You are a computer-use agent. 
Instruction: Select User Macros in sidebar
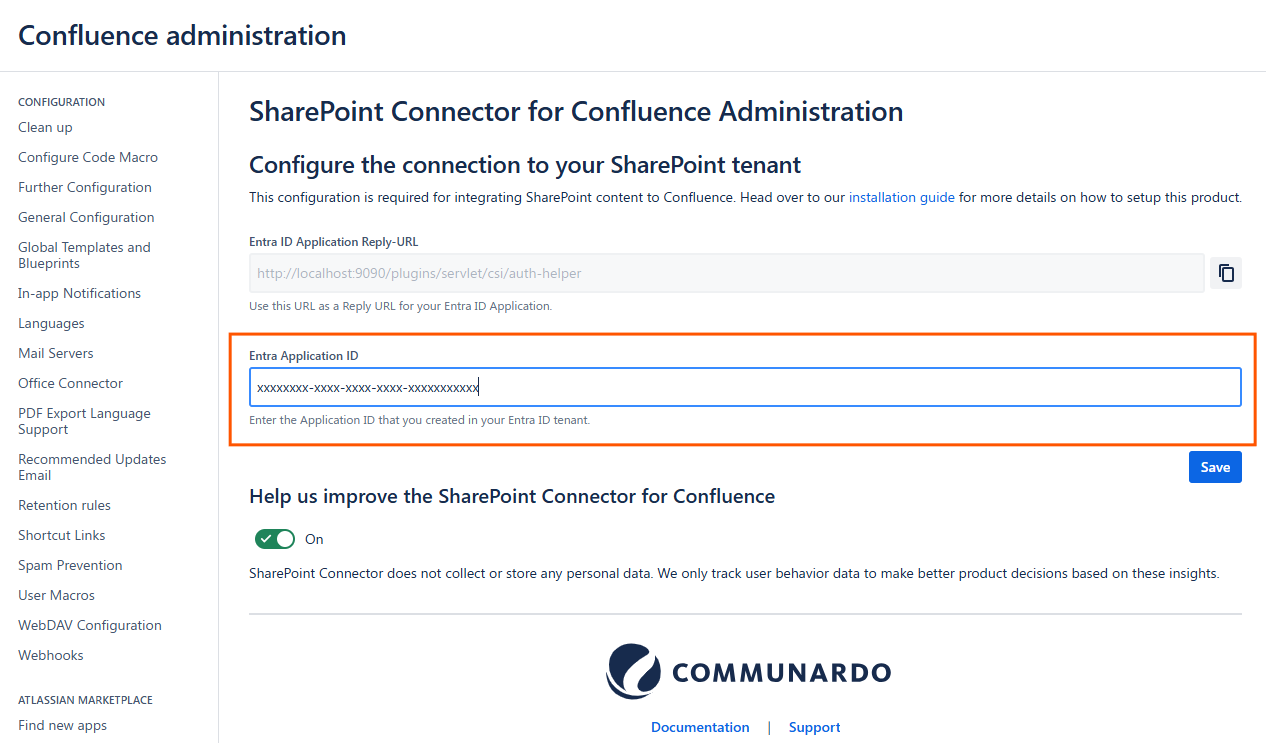point(56,595)
